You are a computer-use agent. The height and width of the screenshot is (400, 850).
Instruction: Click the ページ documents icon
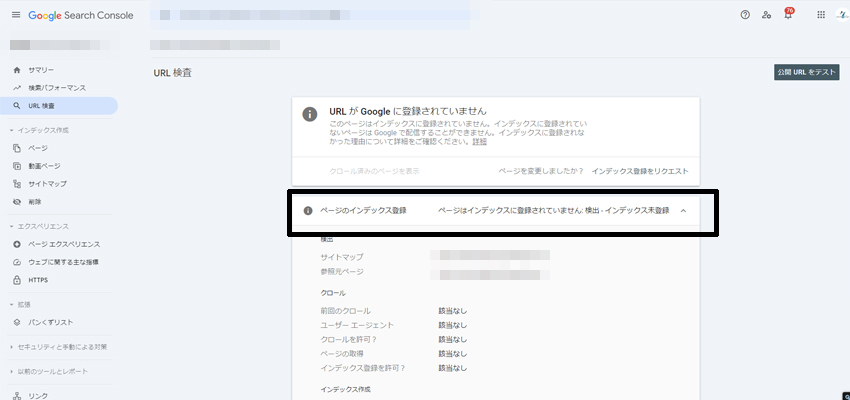tap(17, 148)
